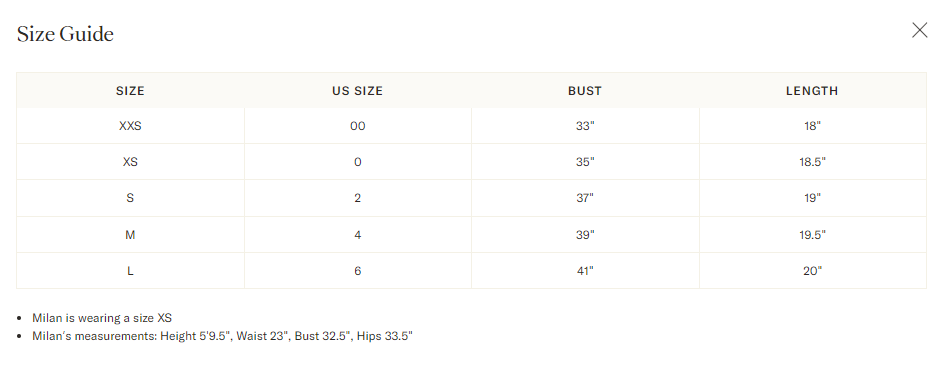Viewport: 940px width, 382px height.
Task: Close the Size Guide dialog
Action: click(x=919, y=30)
